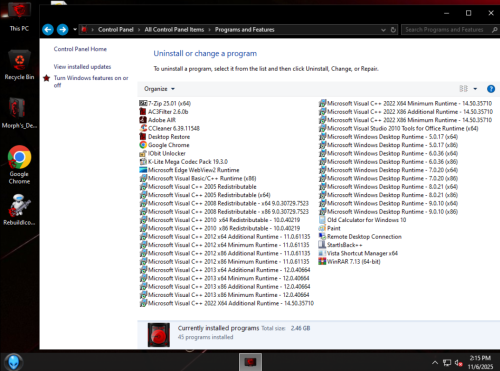Open the Organize dropdown menu
This screenshot has width=500, height=371.
click(x=159, y=89)
